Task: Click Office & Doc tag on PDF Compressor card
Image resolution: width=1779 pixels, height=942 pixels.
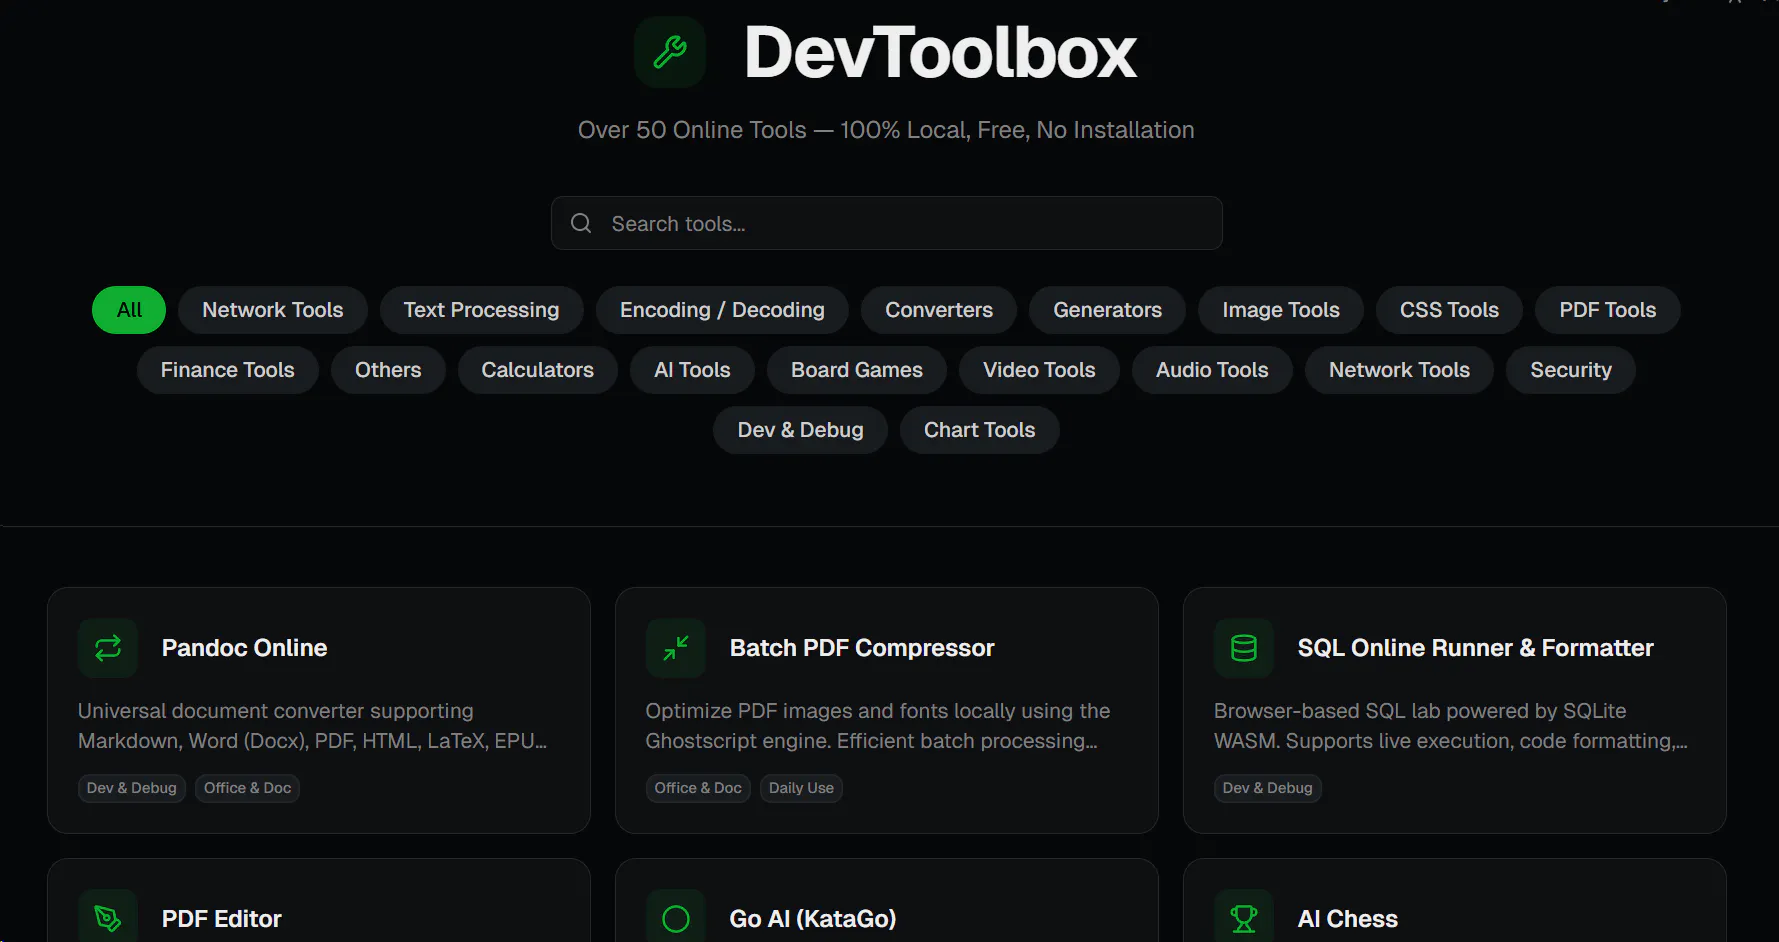Action: click(x=698, y=788)
